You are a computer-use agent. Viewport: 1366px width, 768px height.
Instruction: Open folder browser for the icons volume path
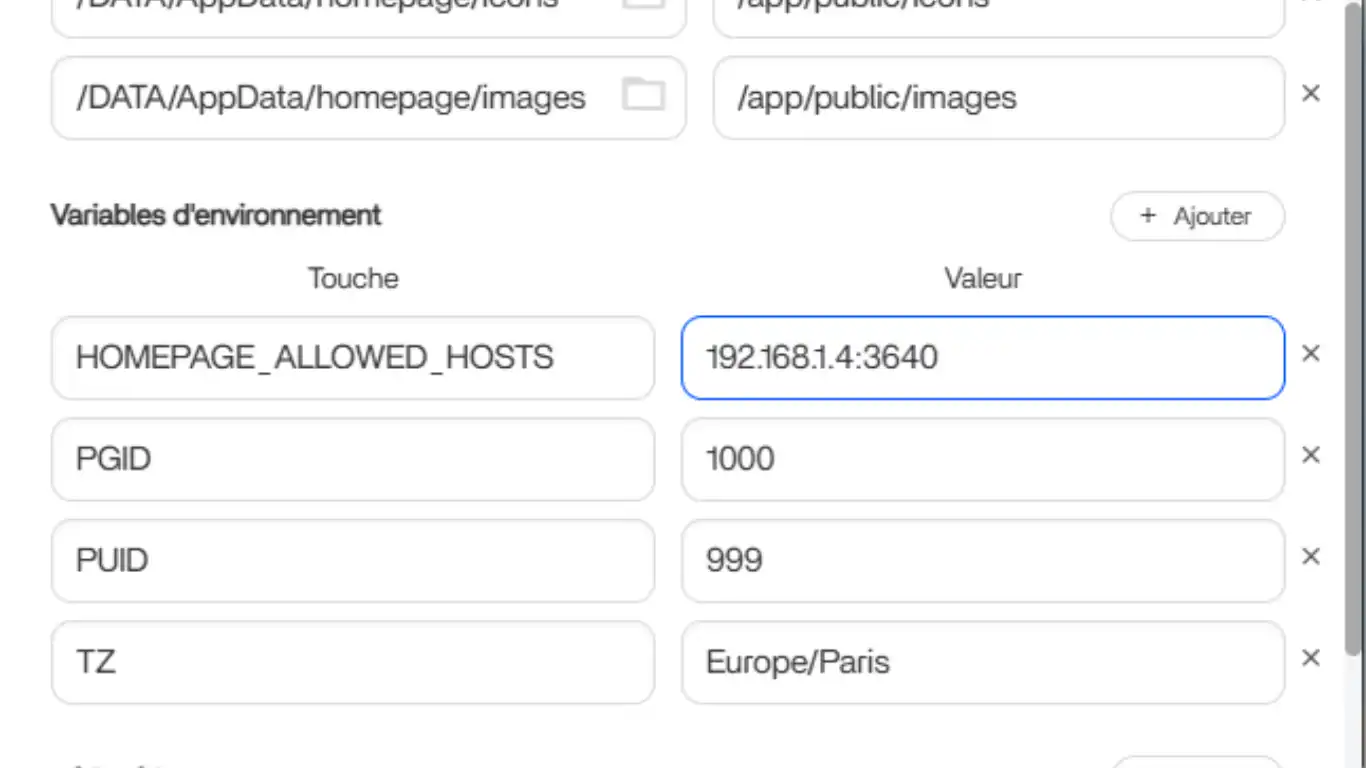pos(646,5)
